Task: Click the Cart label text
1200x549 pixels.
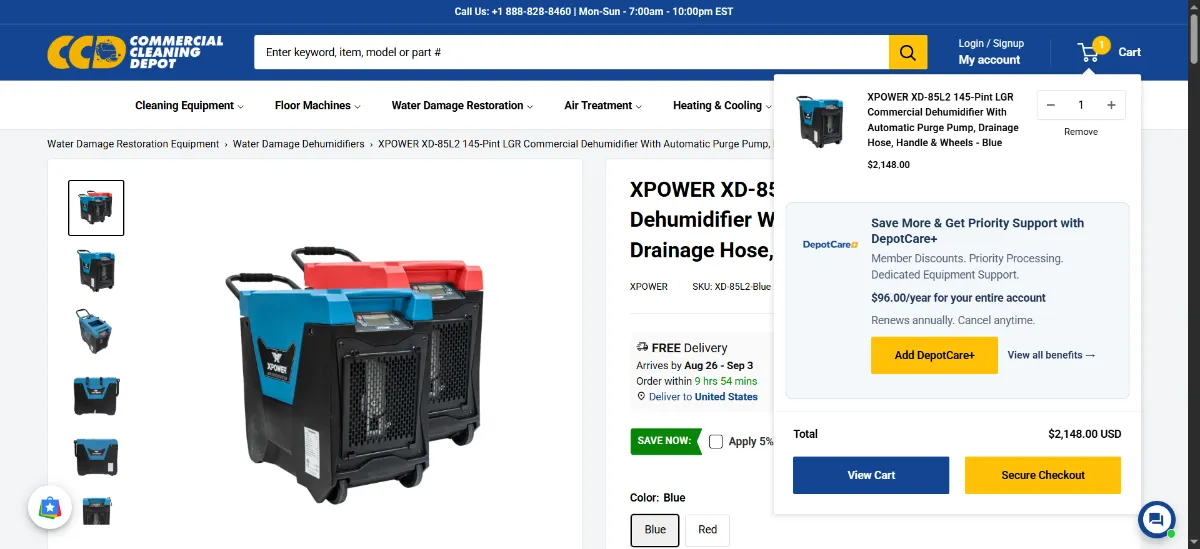Action: (1129, 52)
